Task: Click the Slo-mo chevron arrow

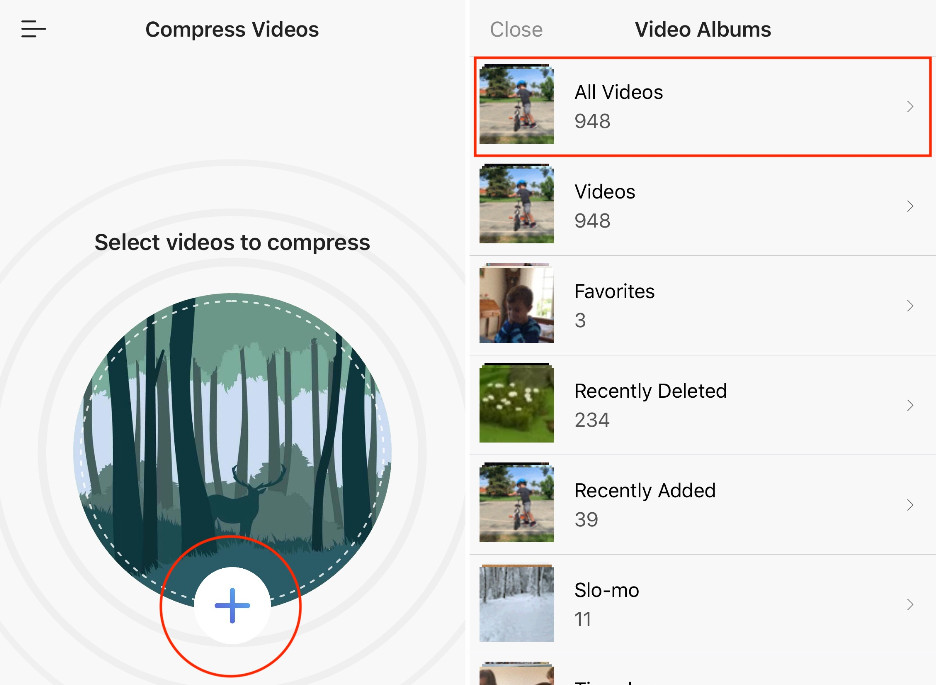Action: pos(910,604)
